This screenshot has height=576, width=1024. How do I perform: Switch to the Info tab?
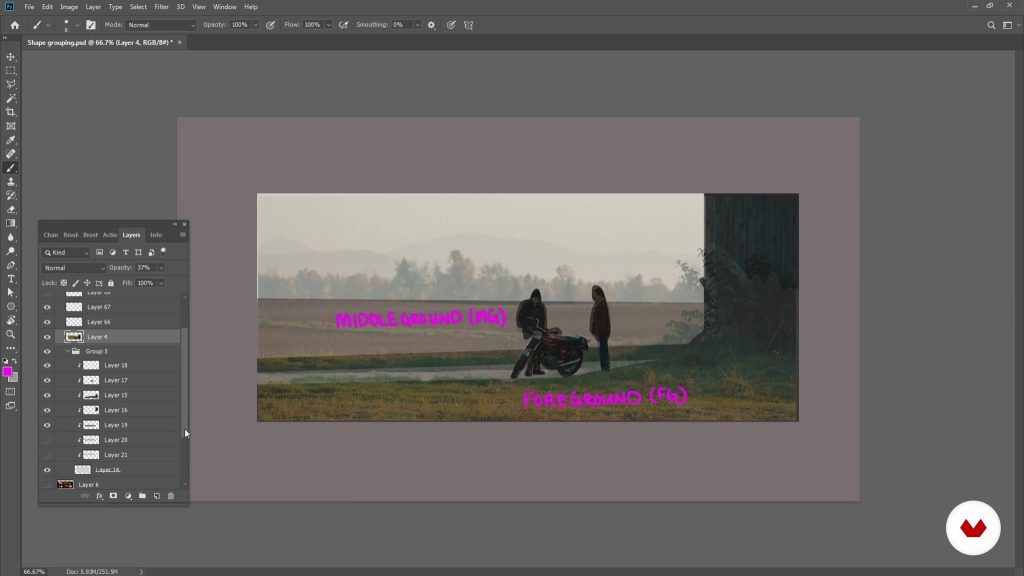pos(156,235)
